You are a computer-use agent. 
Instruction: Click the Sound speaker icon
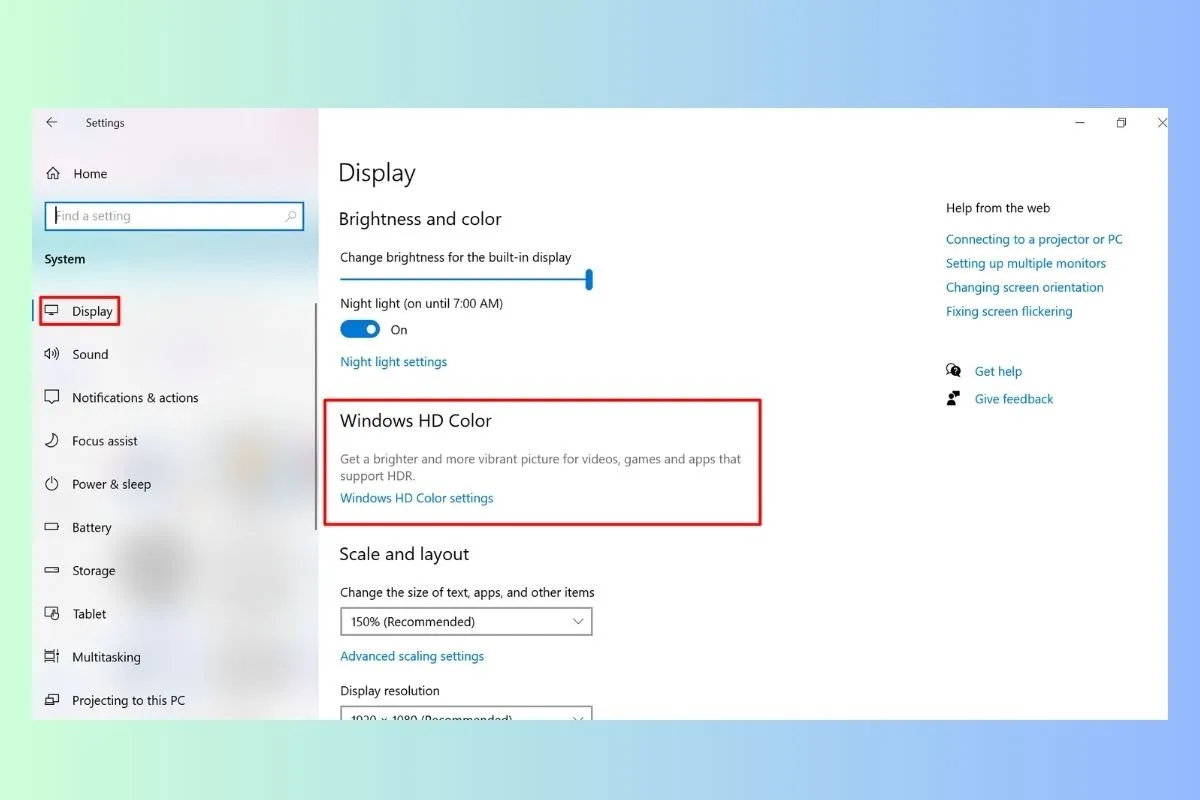[52, 354]
